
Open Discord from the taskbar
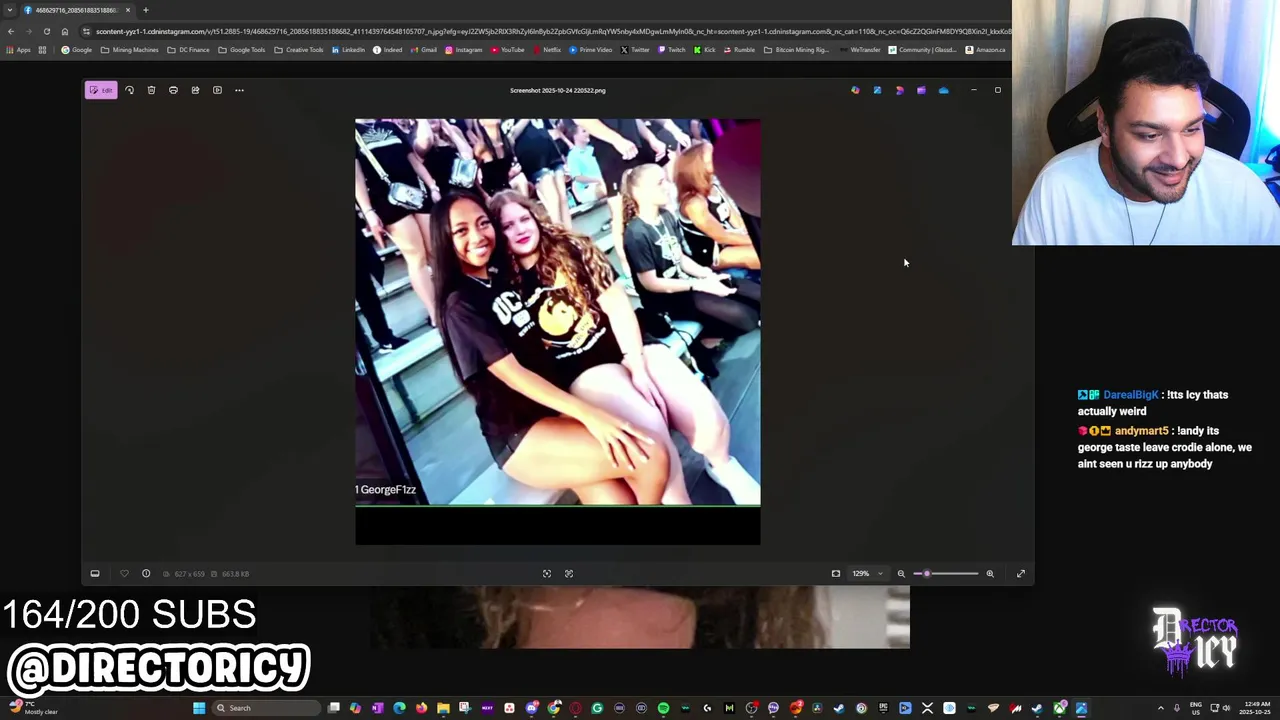click(x=531, y=708)
